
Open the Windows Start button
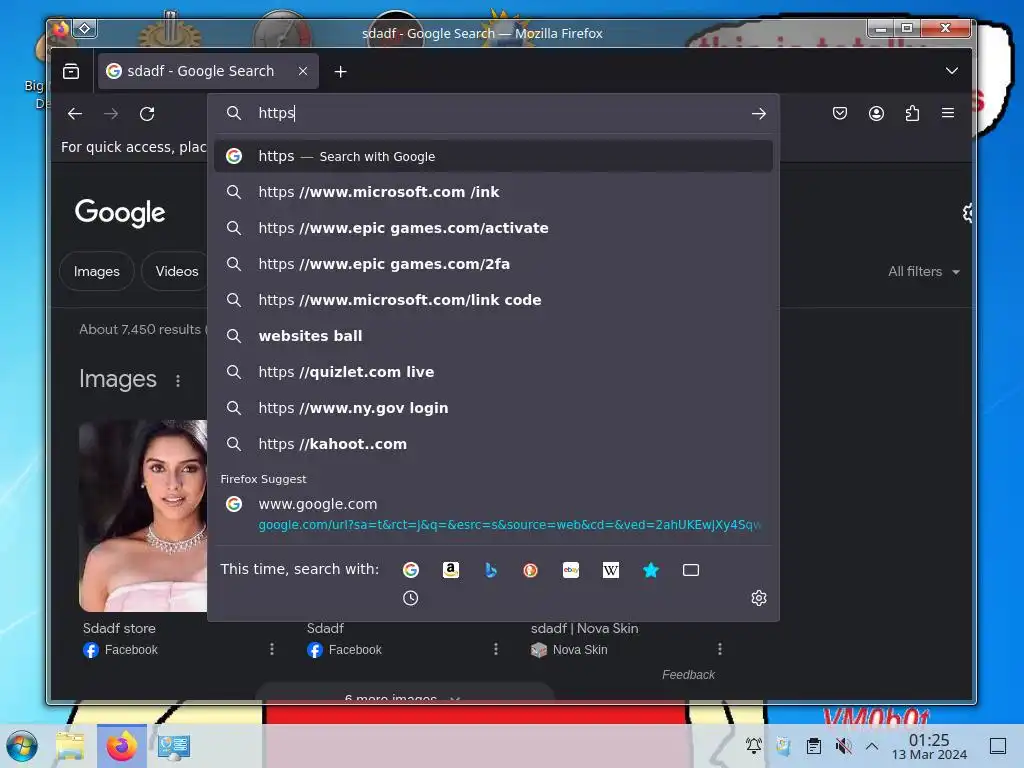[x=22, y=746]
